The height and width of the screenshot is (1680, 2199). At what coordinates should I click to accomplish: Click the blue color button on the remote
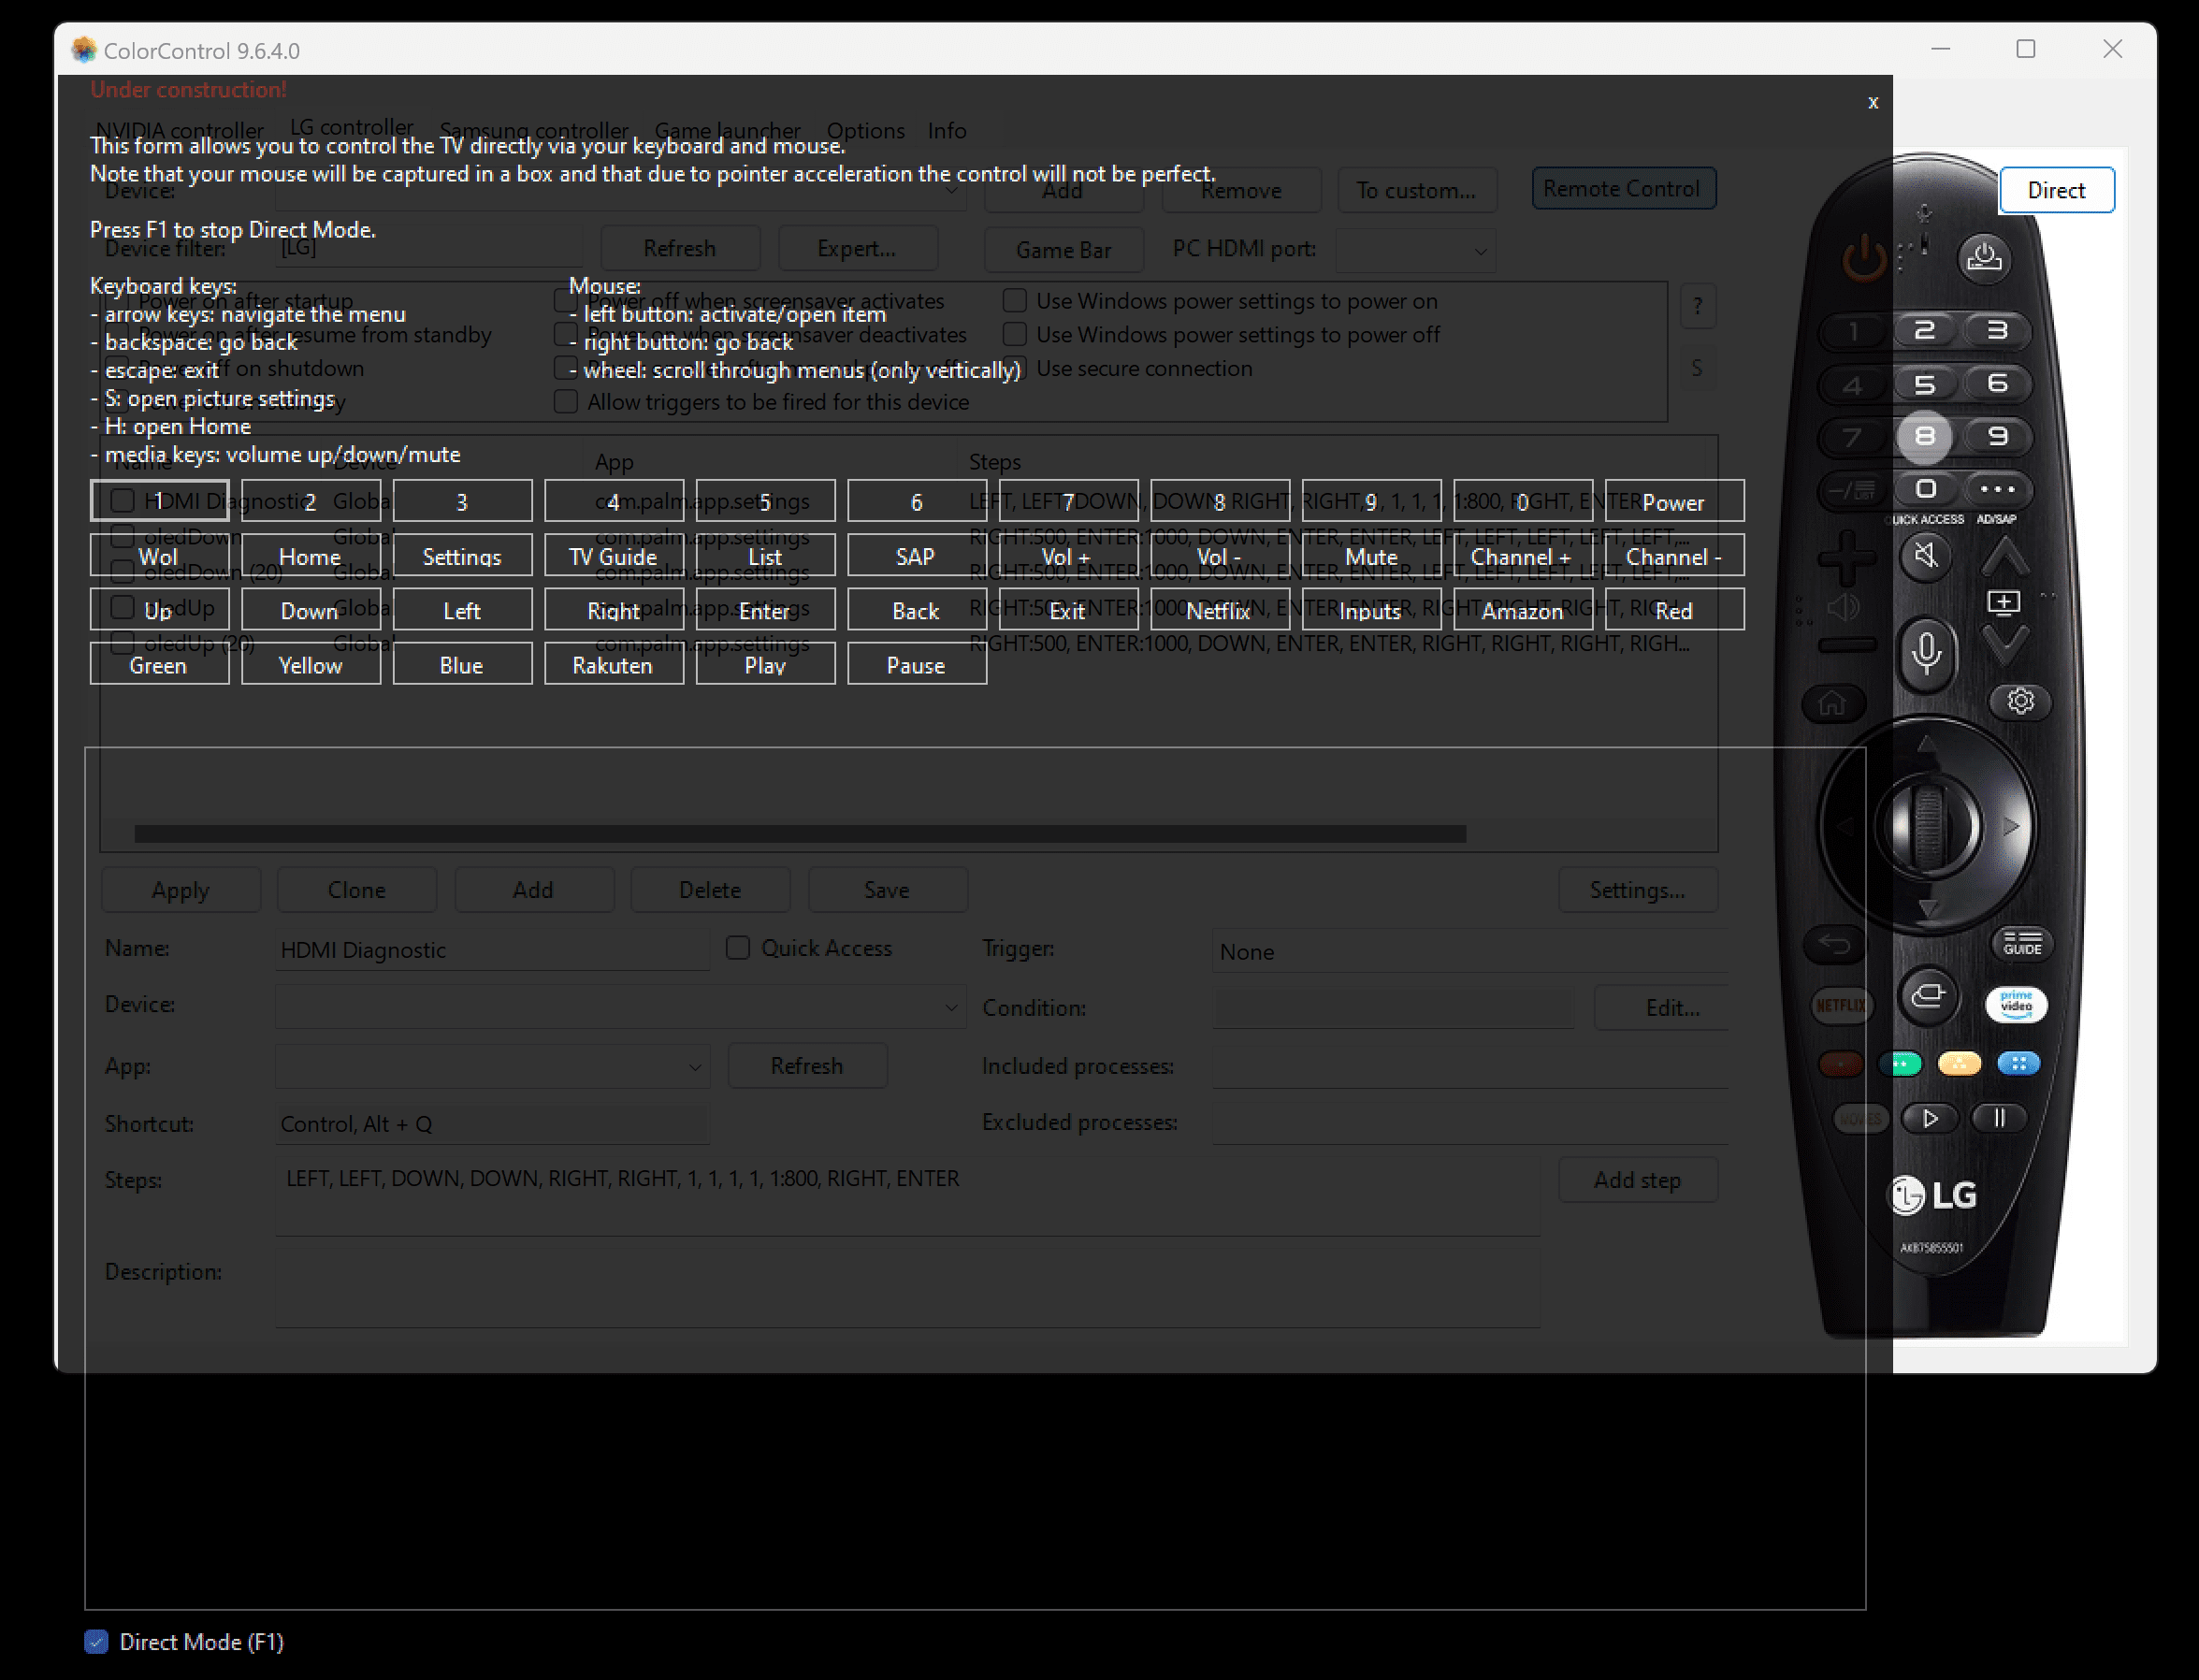[x=2018, y=1063]
